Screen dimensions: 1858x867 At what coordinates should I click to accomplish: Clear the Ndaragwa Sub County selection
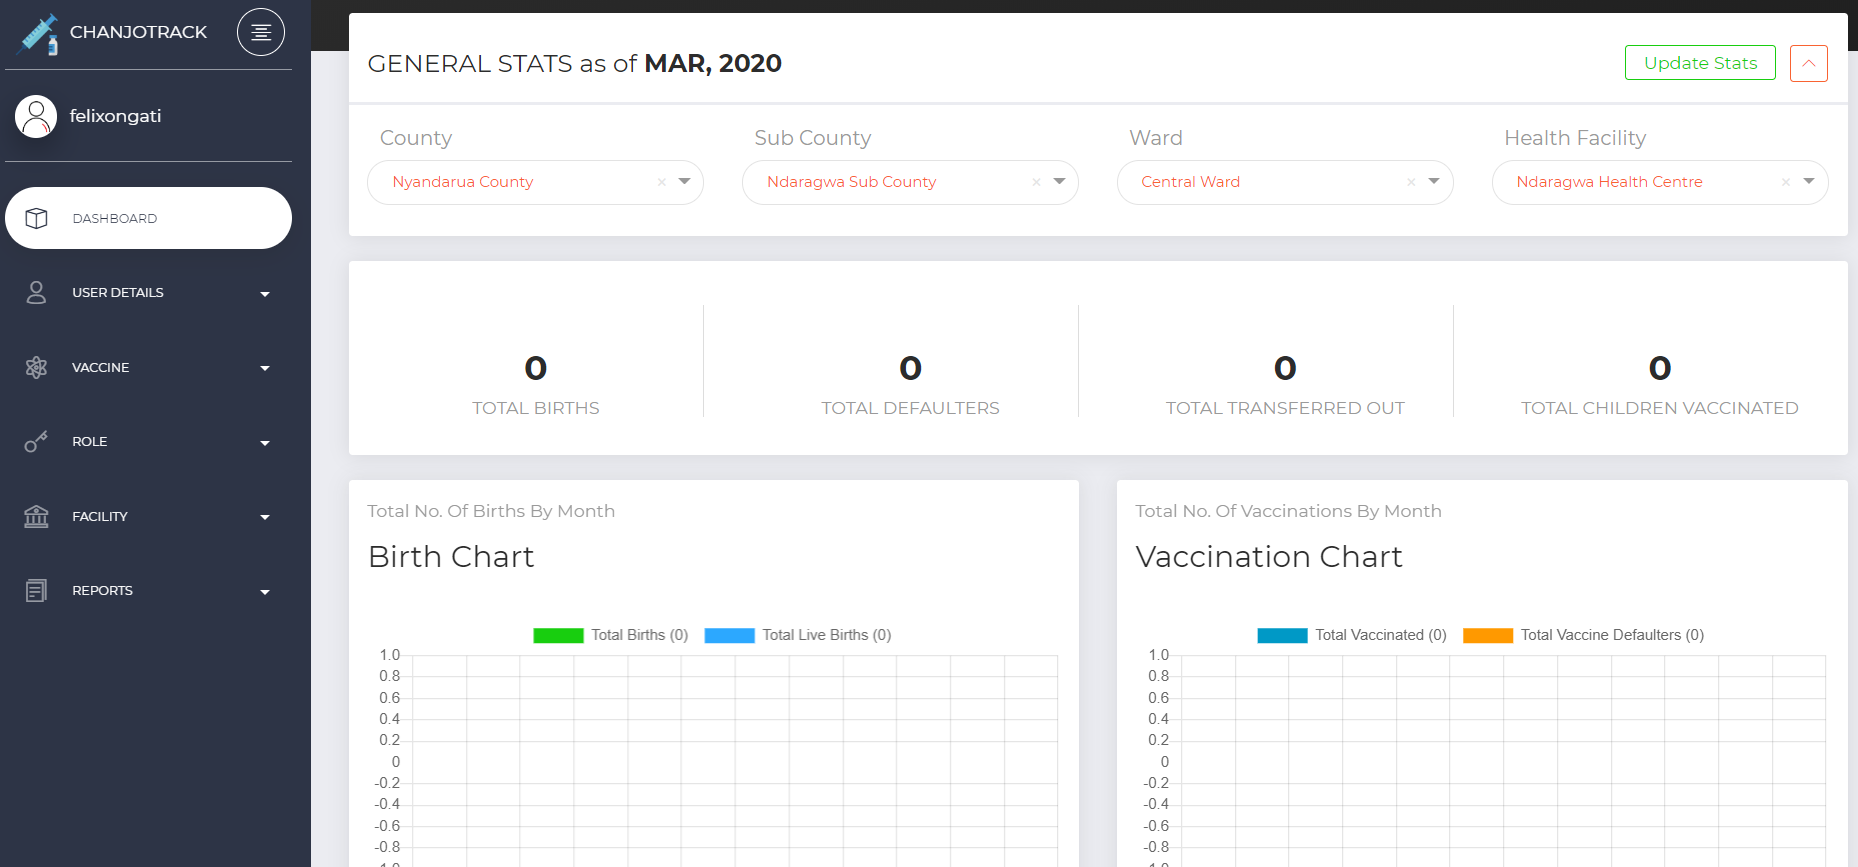pyautogui.click(x=1036, y=182)
